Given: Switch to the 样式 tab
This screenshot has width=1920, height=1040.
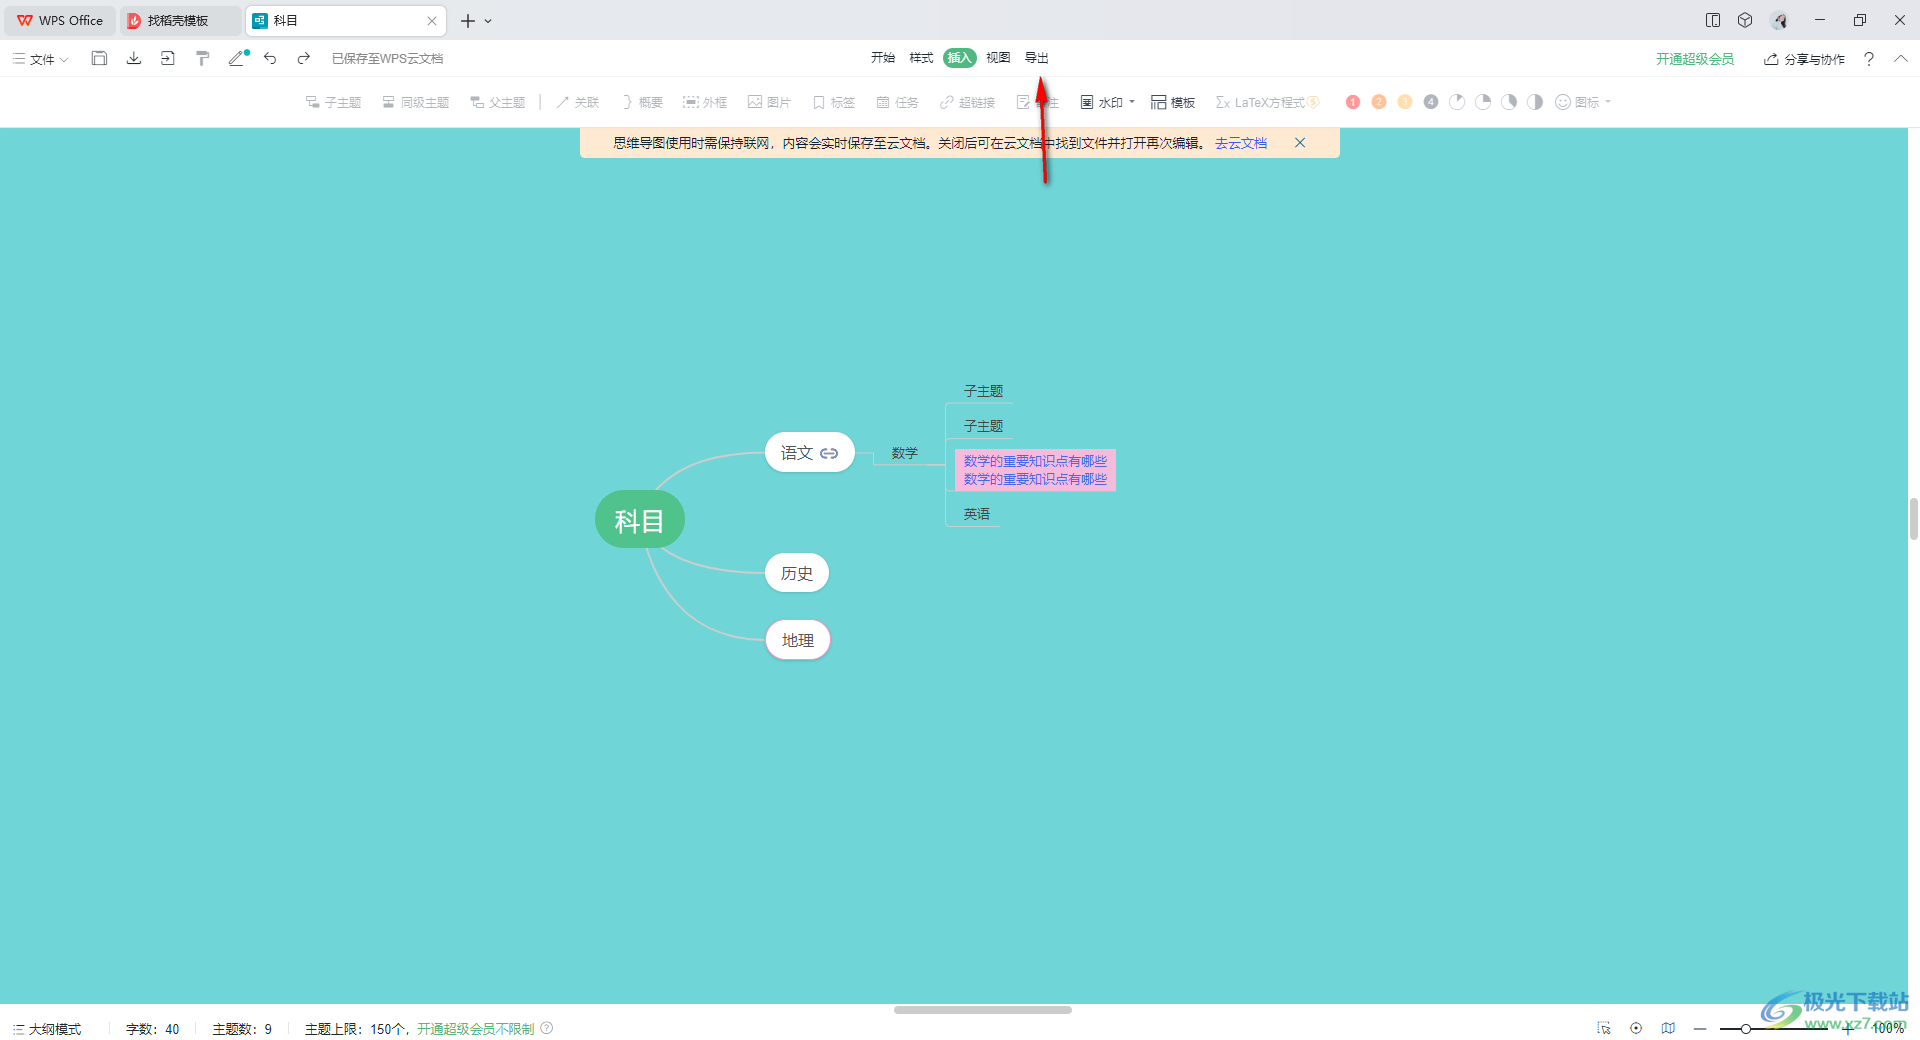Looking at the screenshot, I should tap(921, 58).
